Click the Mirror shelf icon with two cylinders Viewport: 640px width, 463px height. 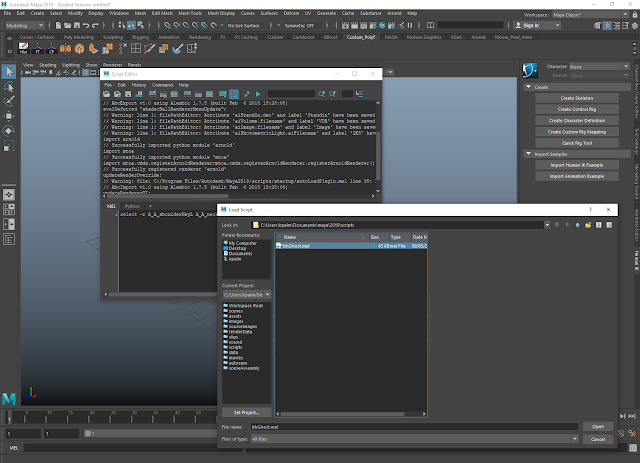(65, 49)
